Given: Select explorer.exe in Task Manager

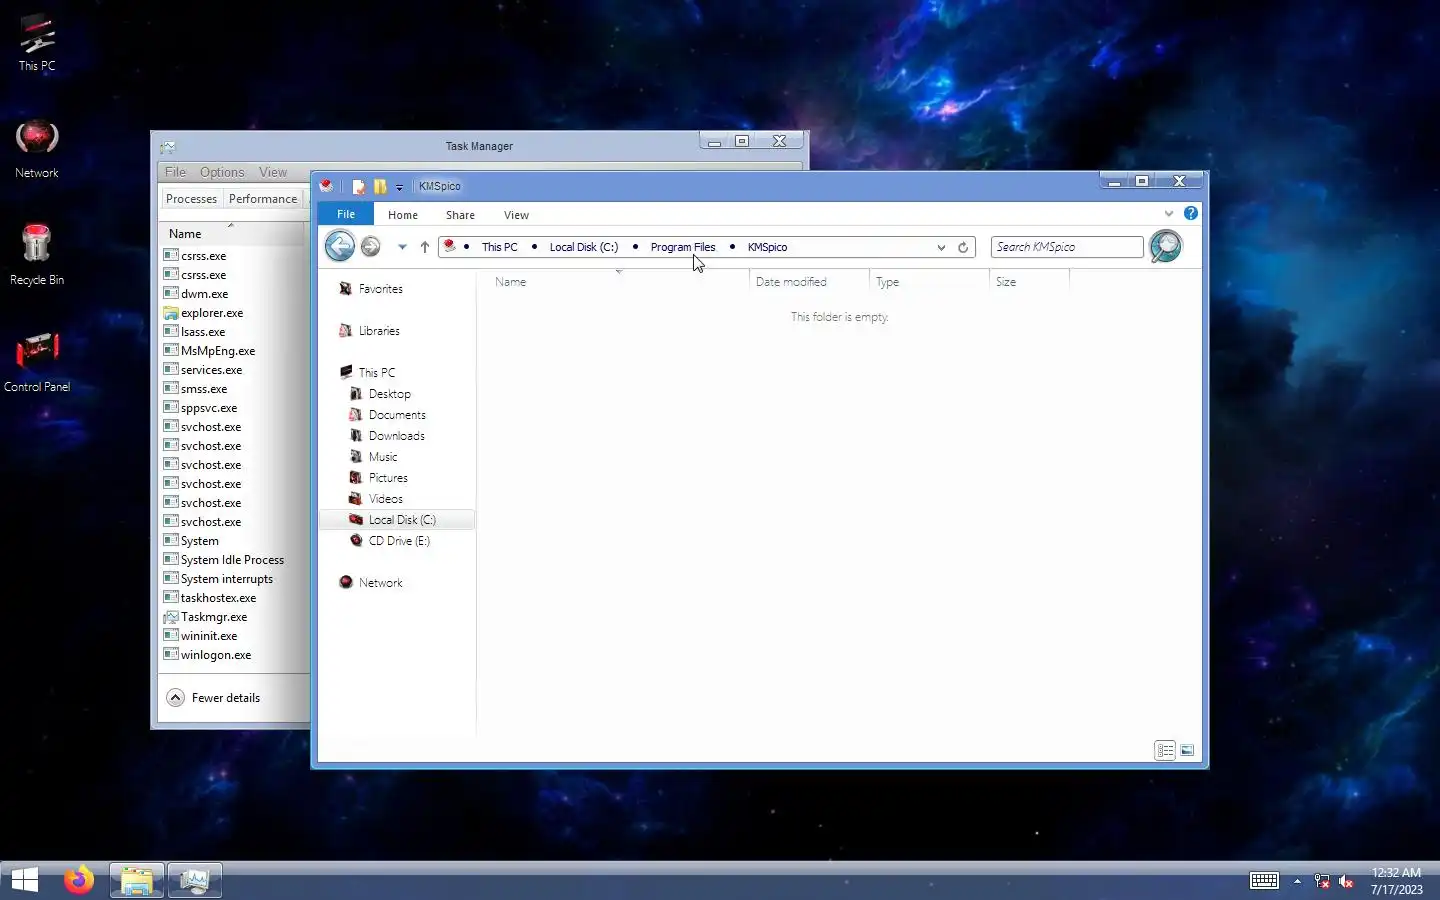Looking at the screenshot, I should pos(211,313).
